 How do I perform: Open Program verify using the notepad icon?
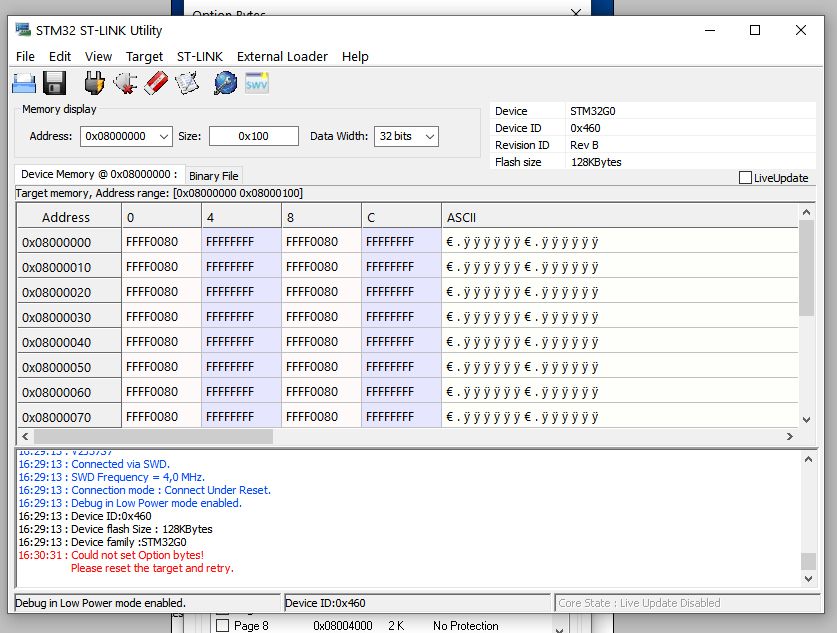tap(187, 83)
